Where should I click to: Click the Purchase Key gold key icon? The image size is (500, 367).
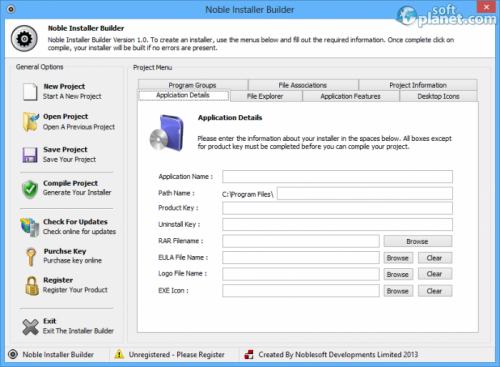point(31,256)
